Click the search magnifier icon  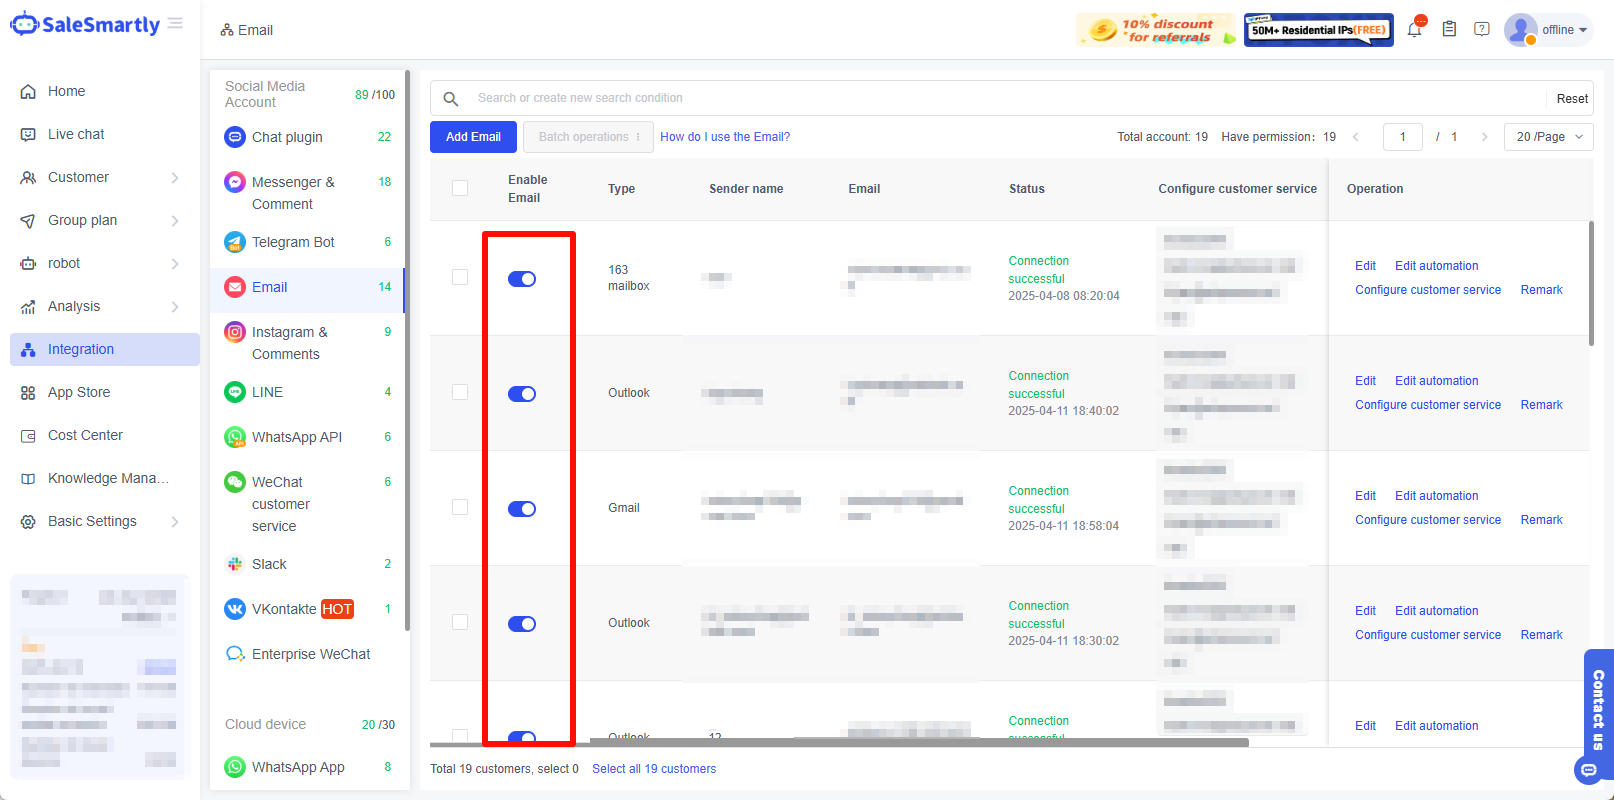(x=451, y=99)
